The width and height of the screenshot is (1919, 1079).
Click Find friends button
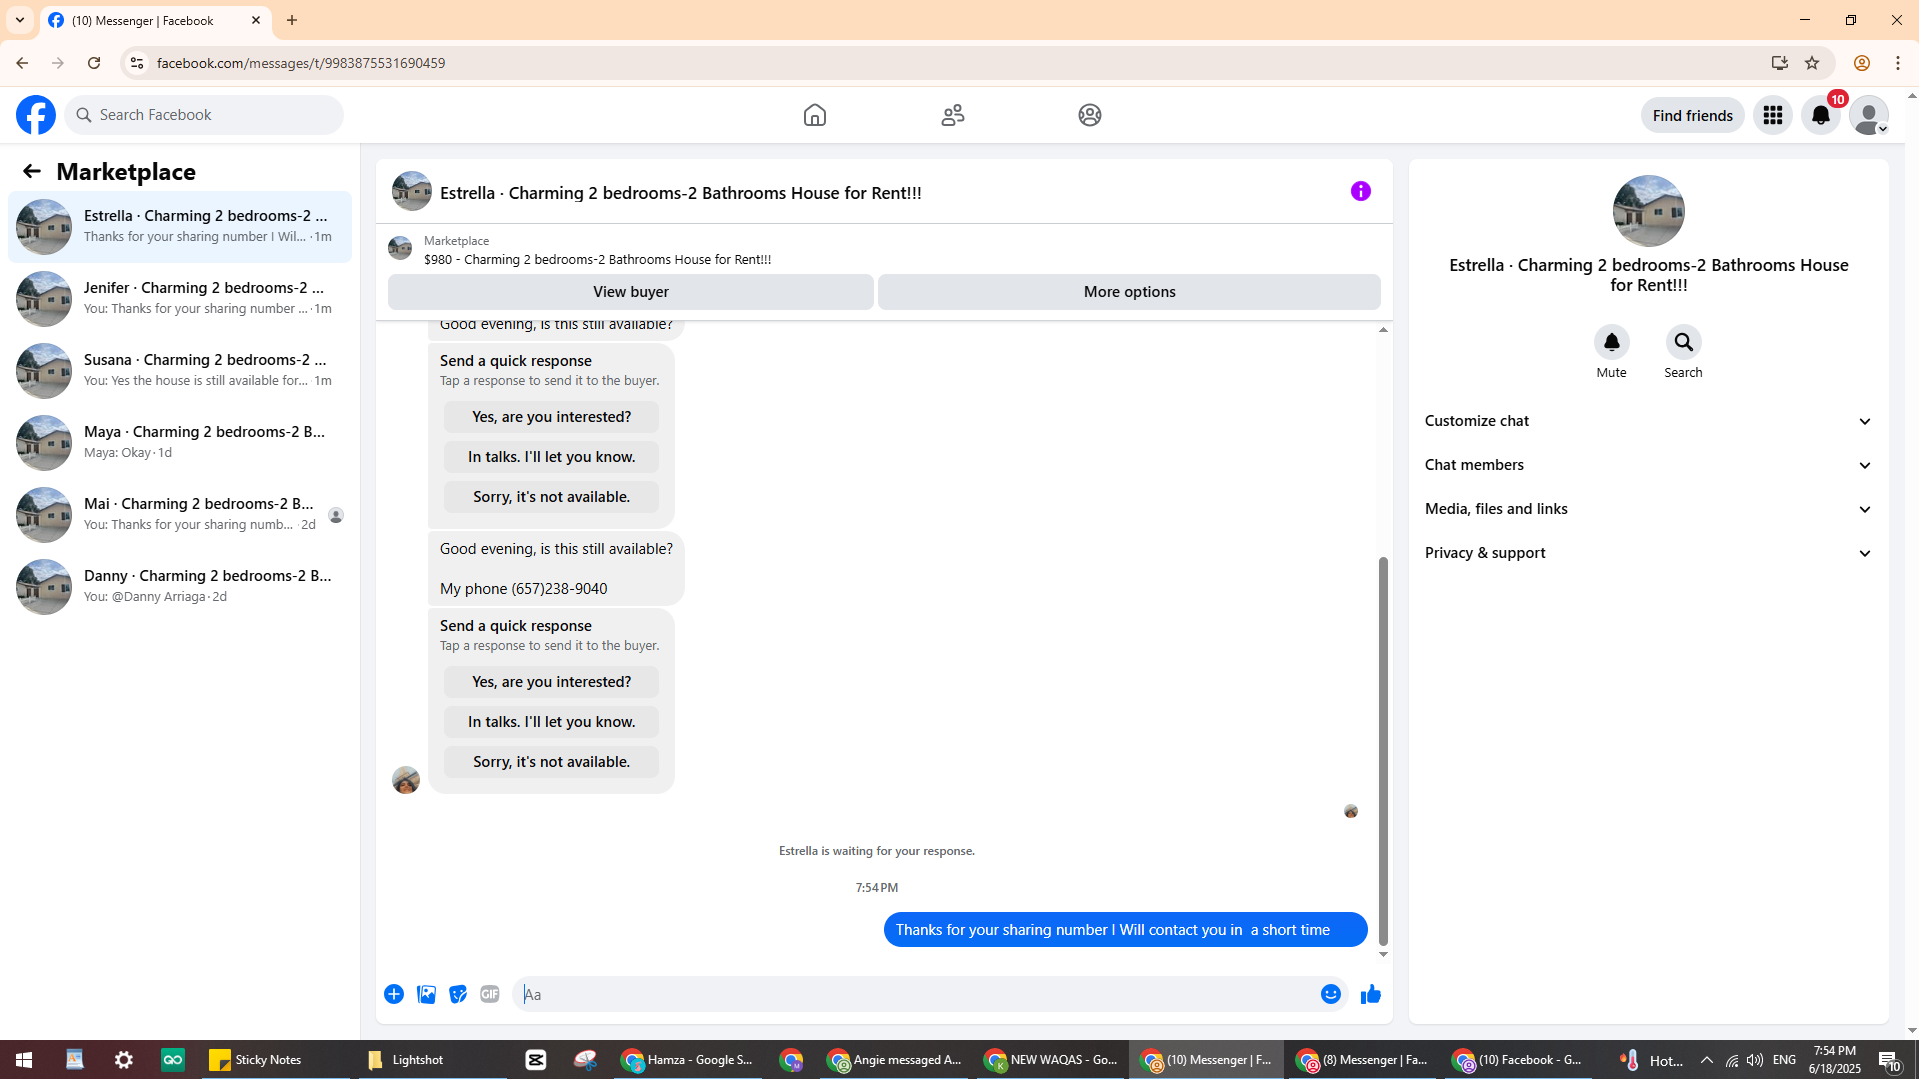(x=1693, y=115)
